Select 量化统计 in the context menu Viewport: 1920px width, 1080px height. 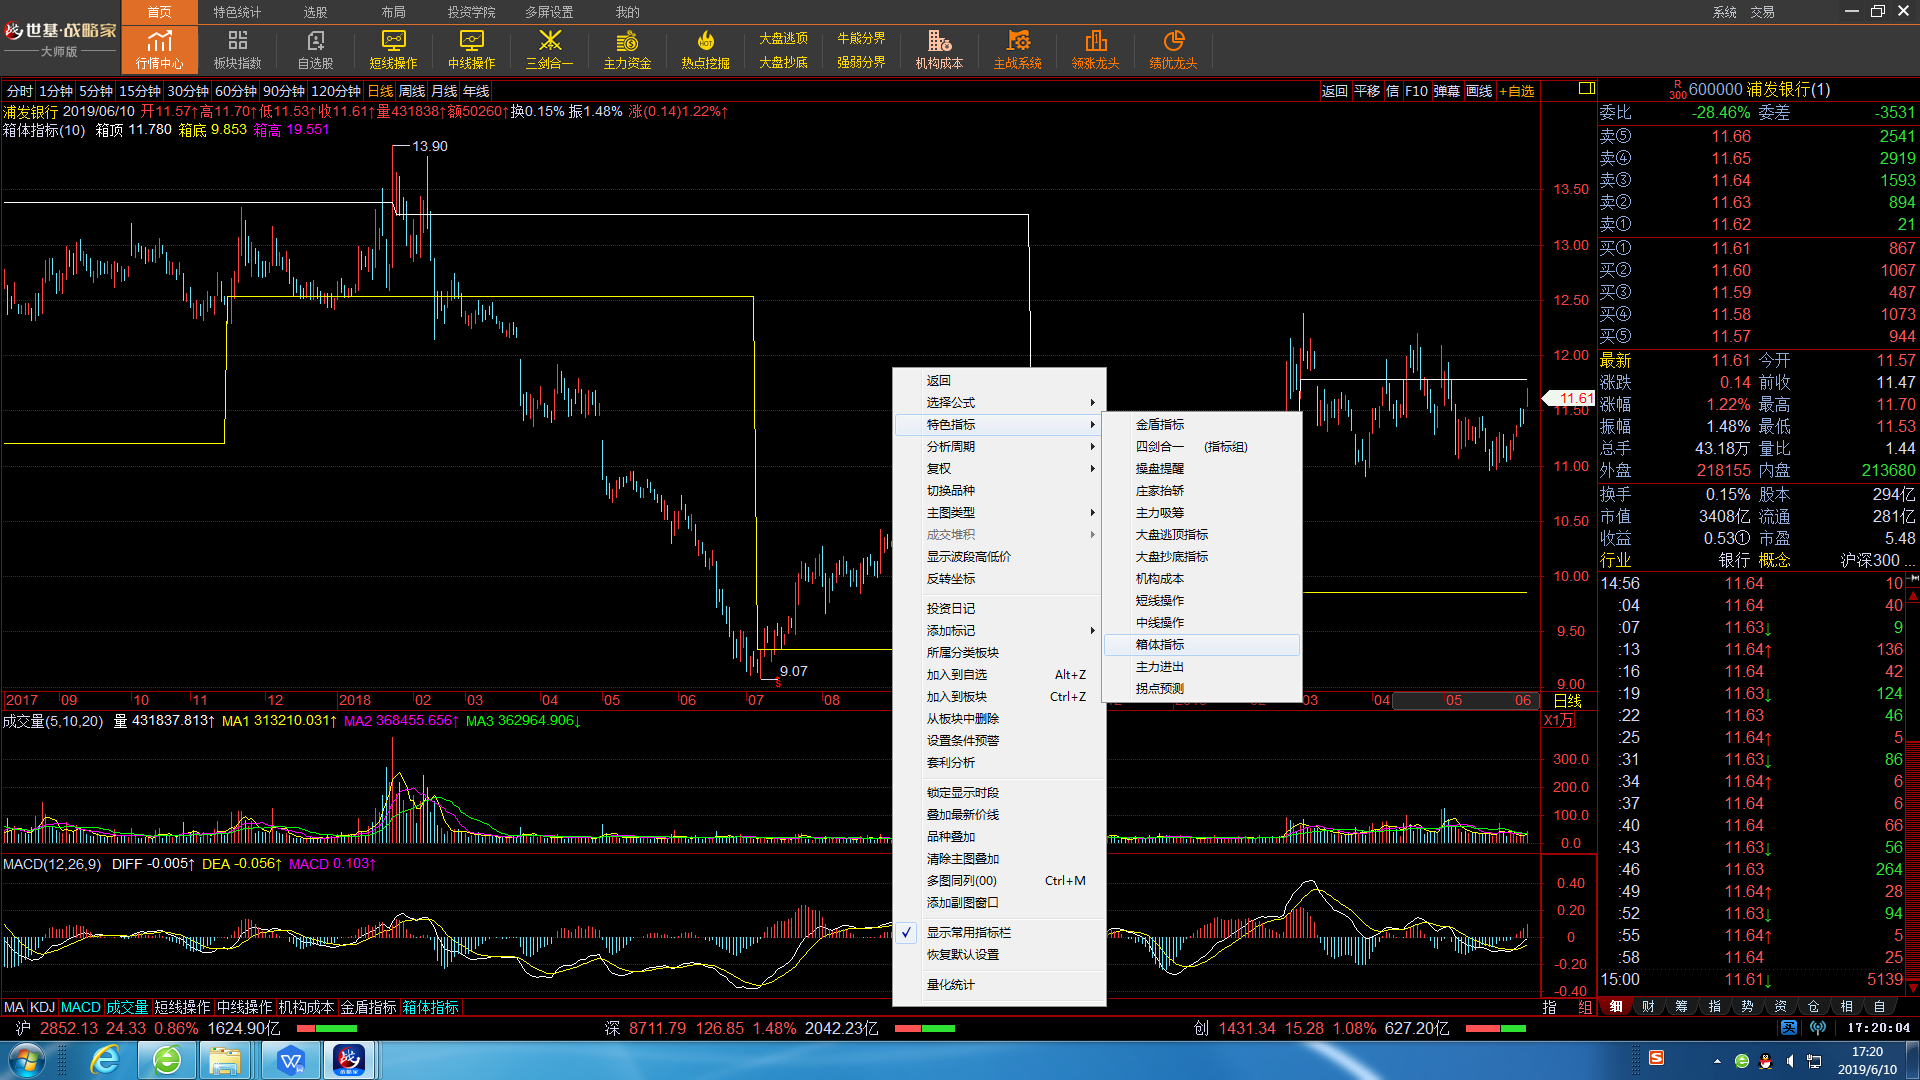(999, 984)
